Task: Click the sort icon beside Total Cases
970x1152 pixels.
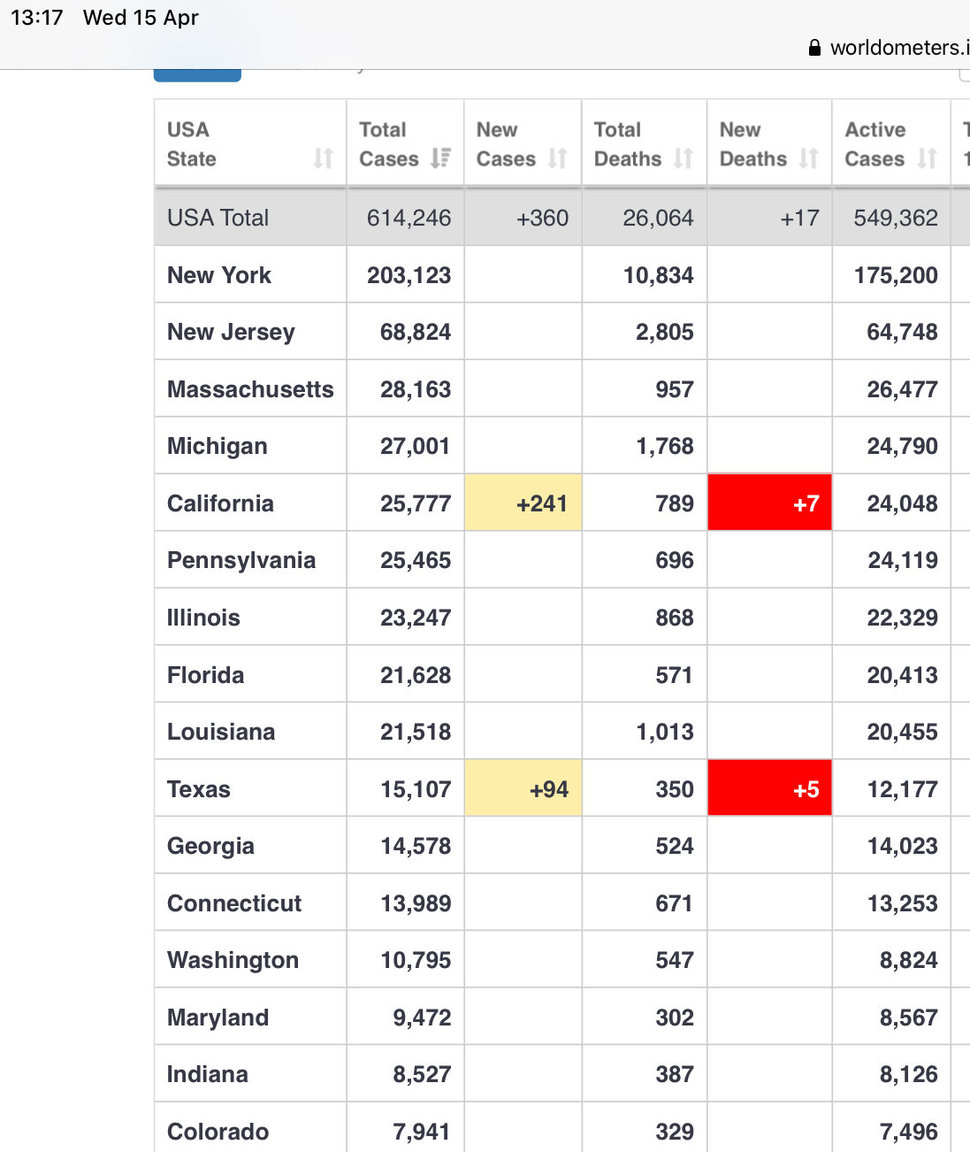Action: click(x=441, y=158)
